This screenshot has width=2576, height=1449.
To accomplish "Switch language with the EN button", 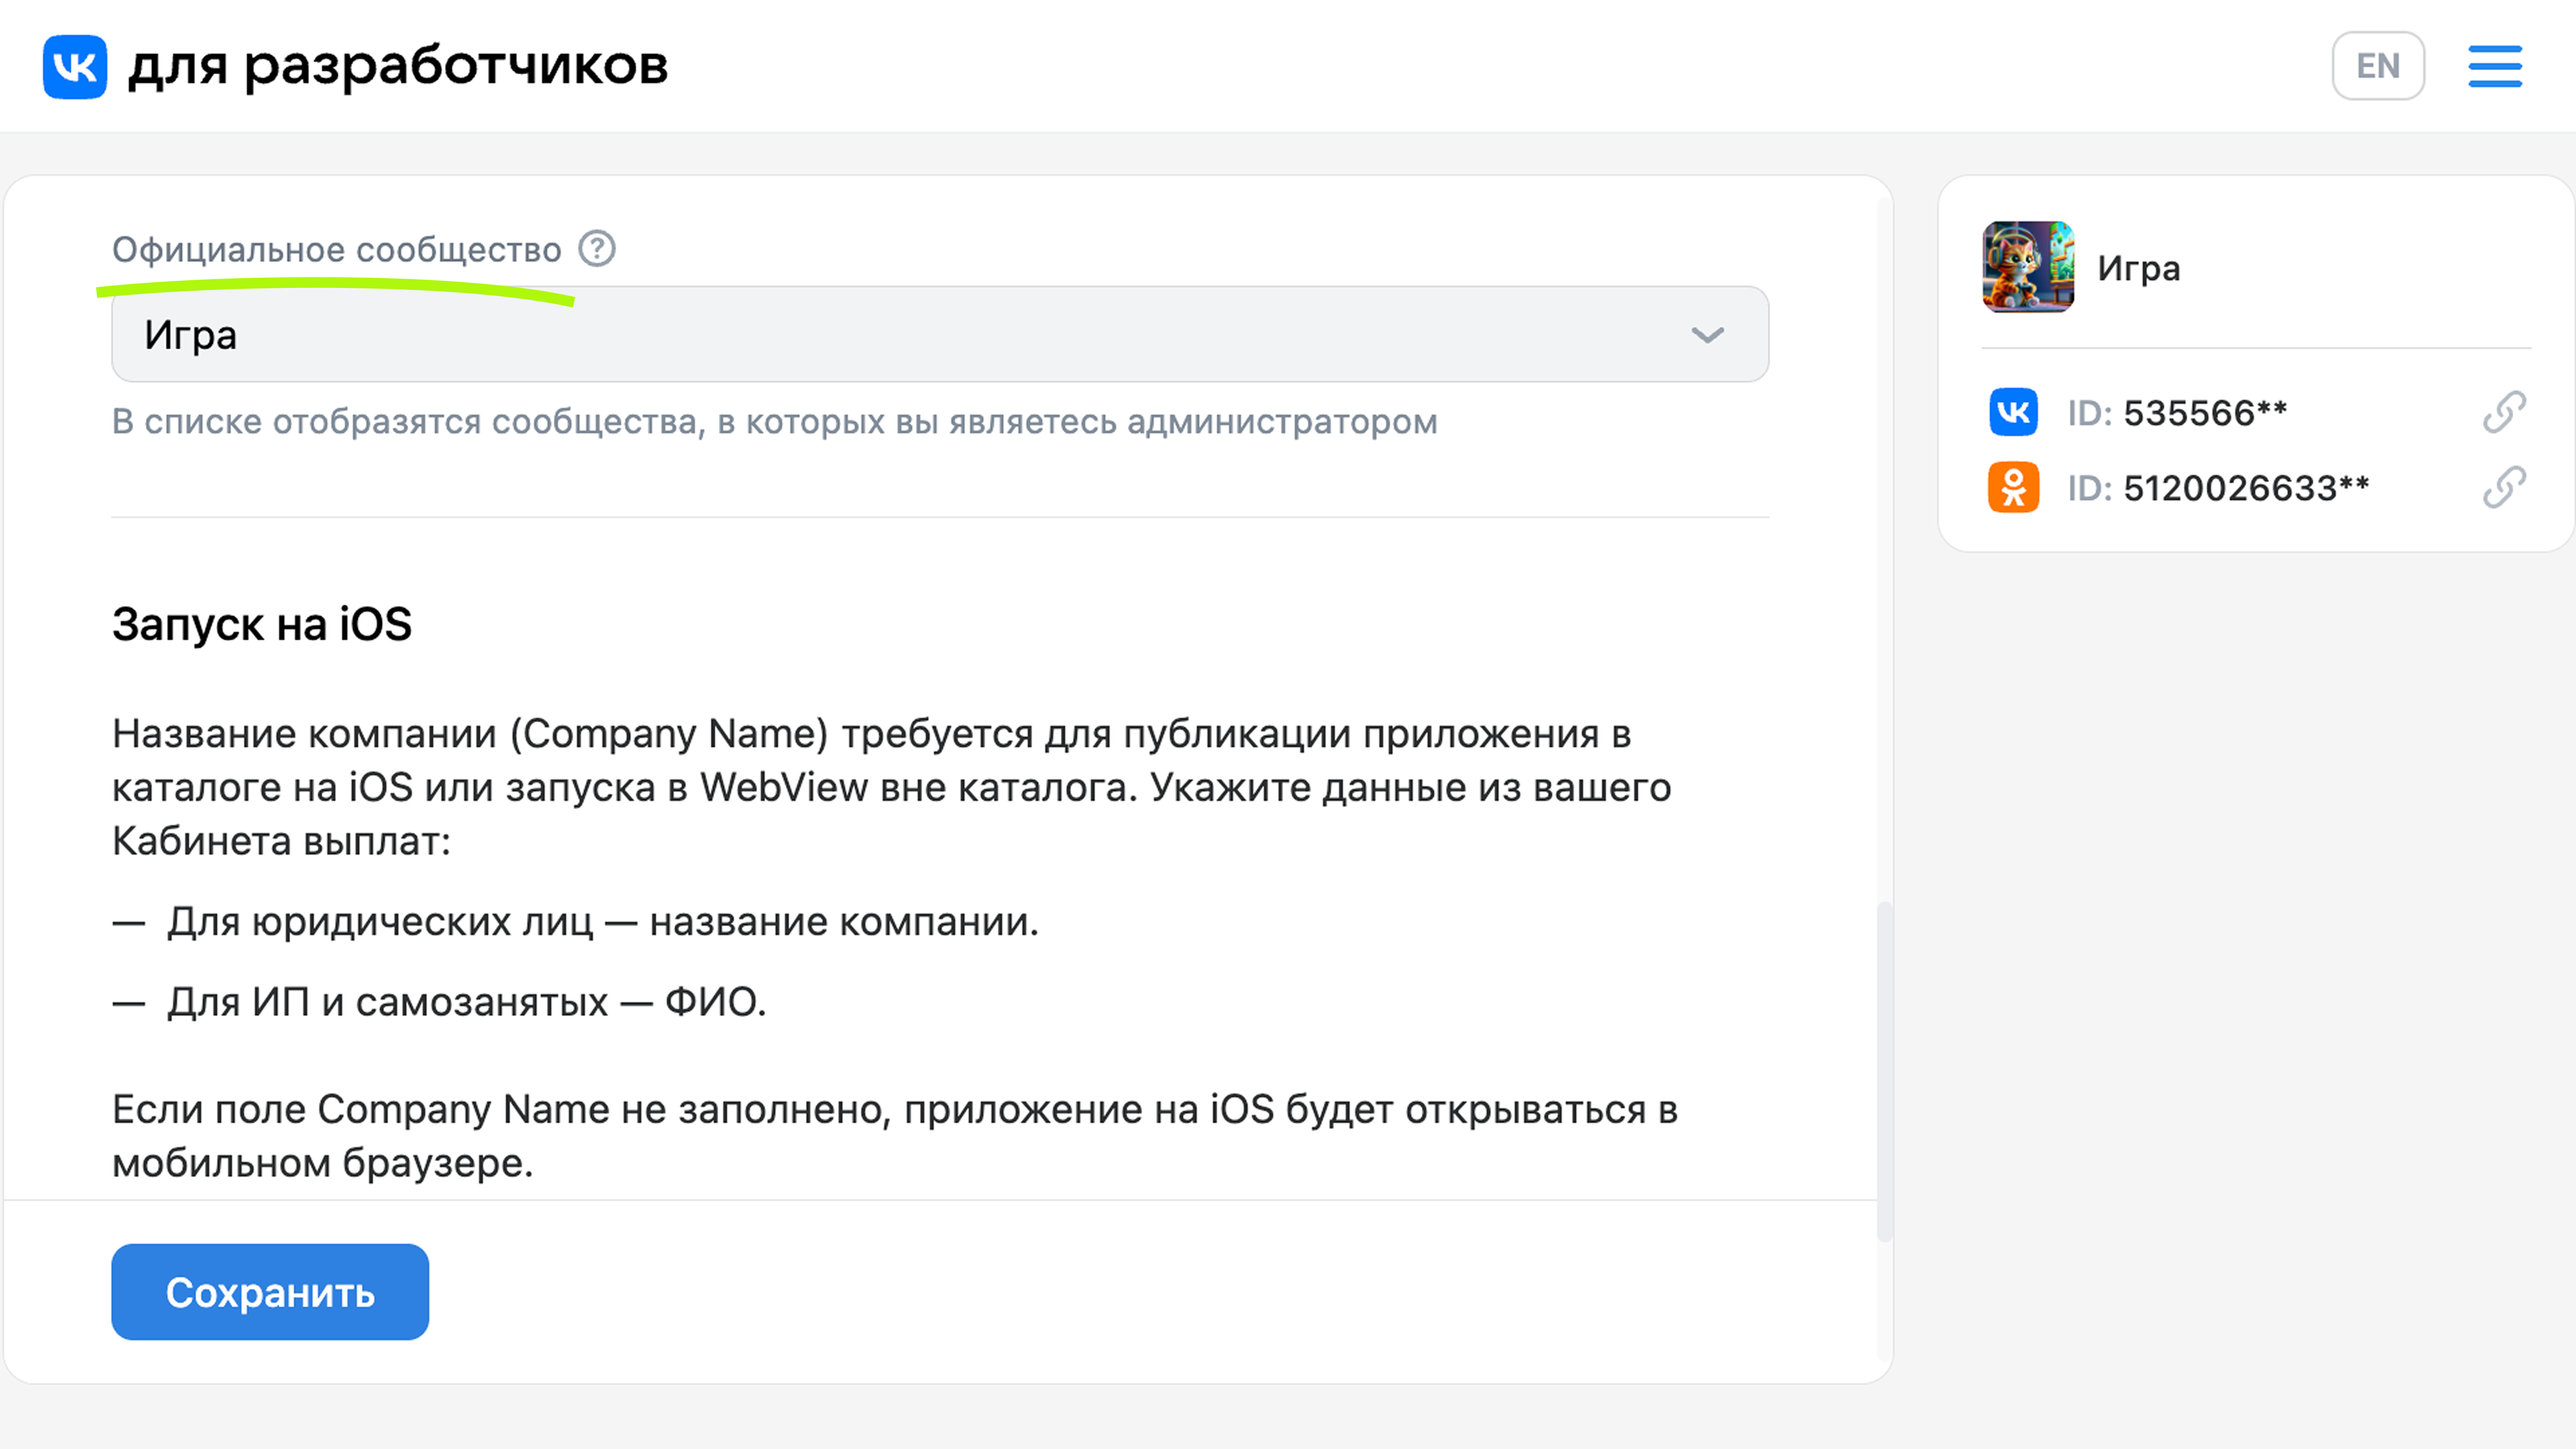I will coord(2378,66).
